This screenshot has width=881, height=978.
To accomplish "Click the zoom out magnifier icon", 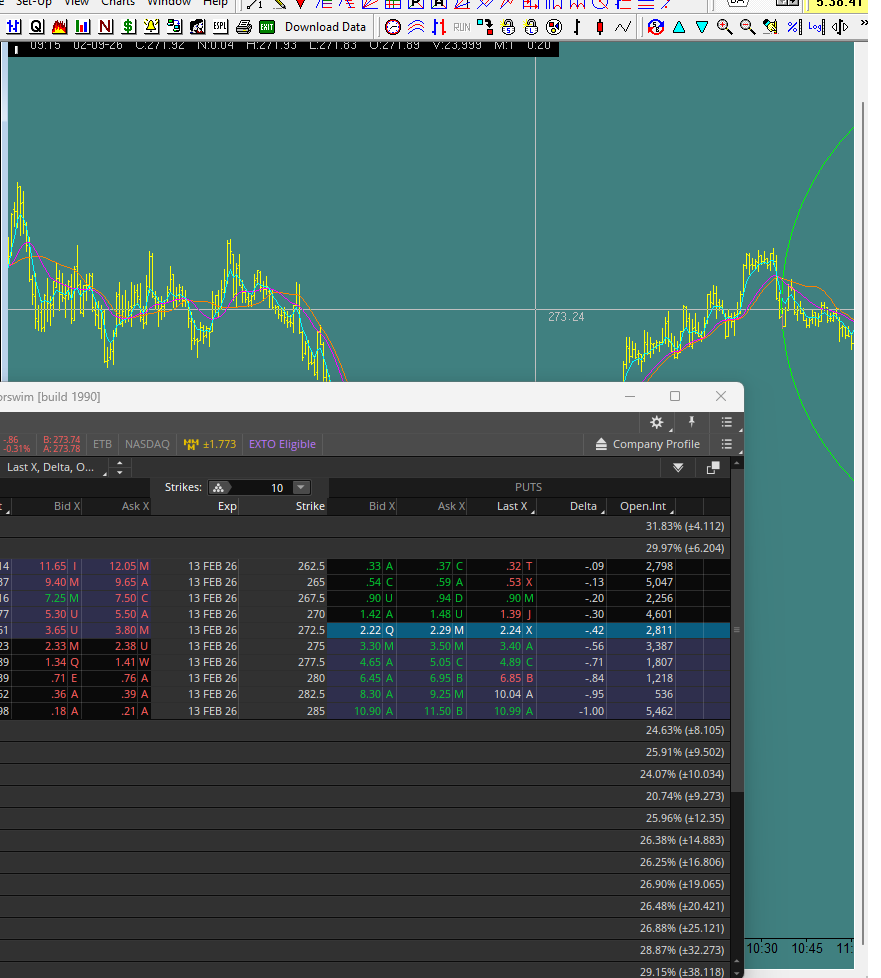I will [747, 27].
